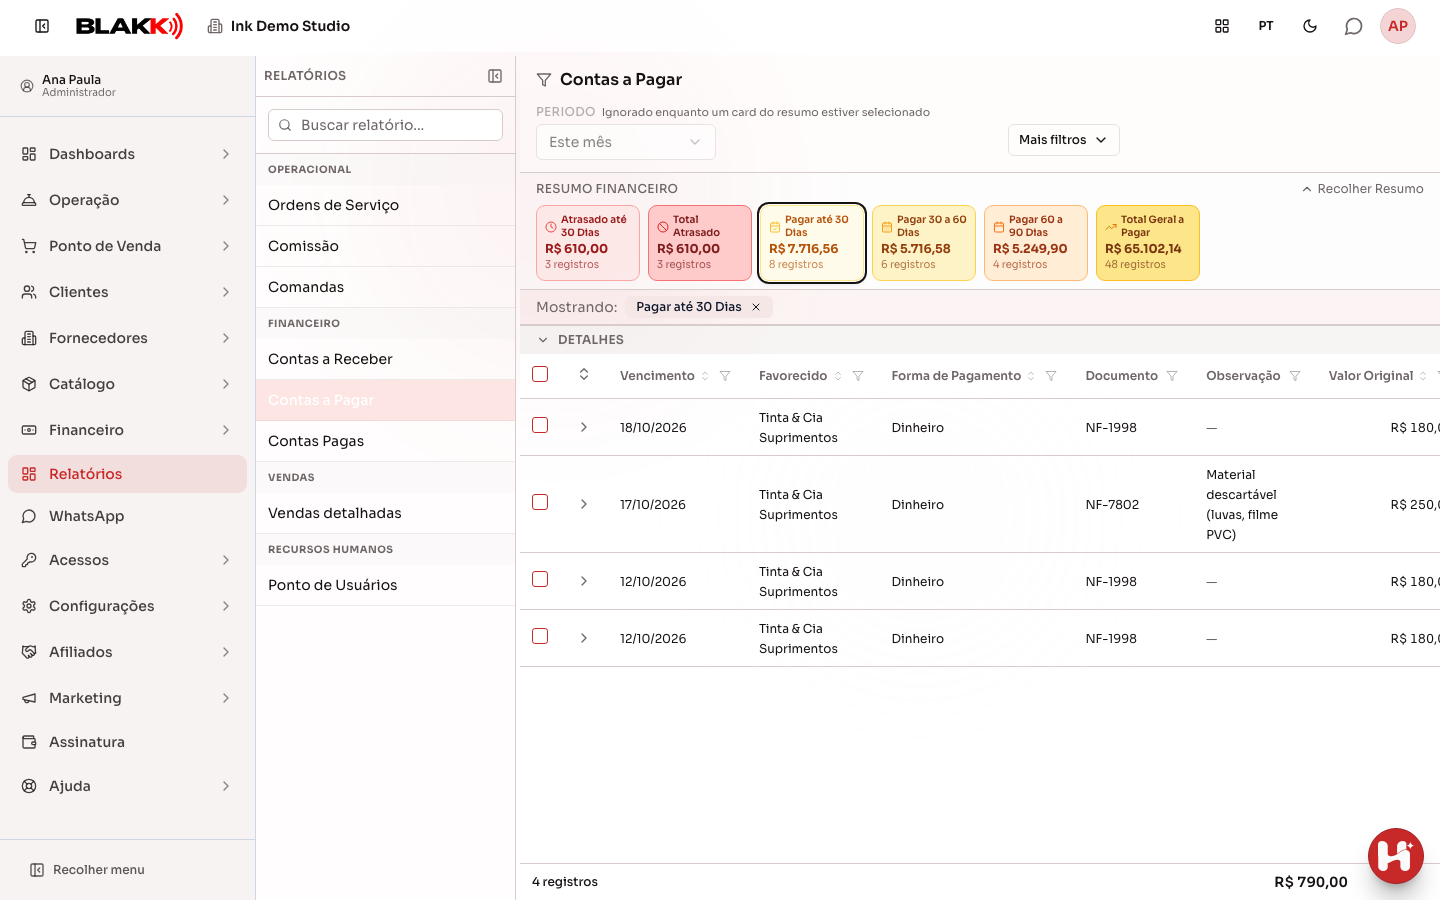
Task: Expand the 18/10/2026 row details
Action: point(584,427)
